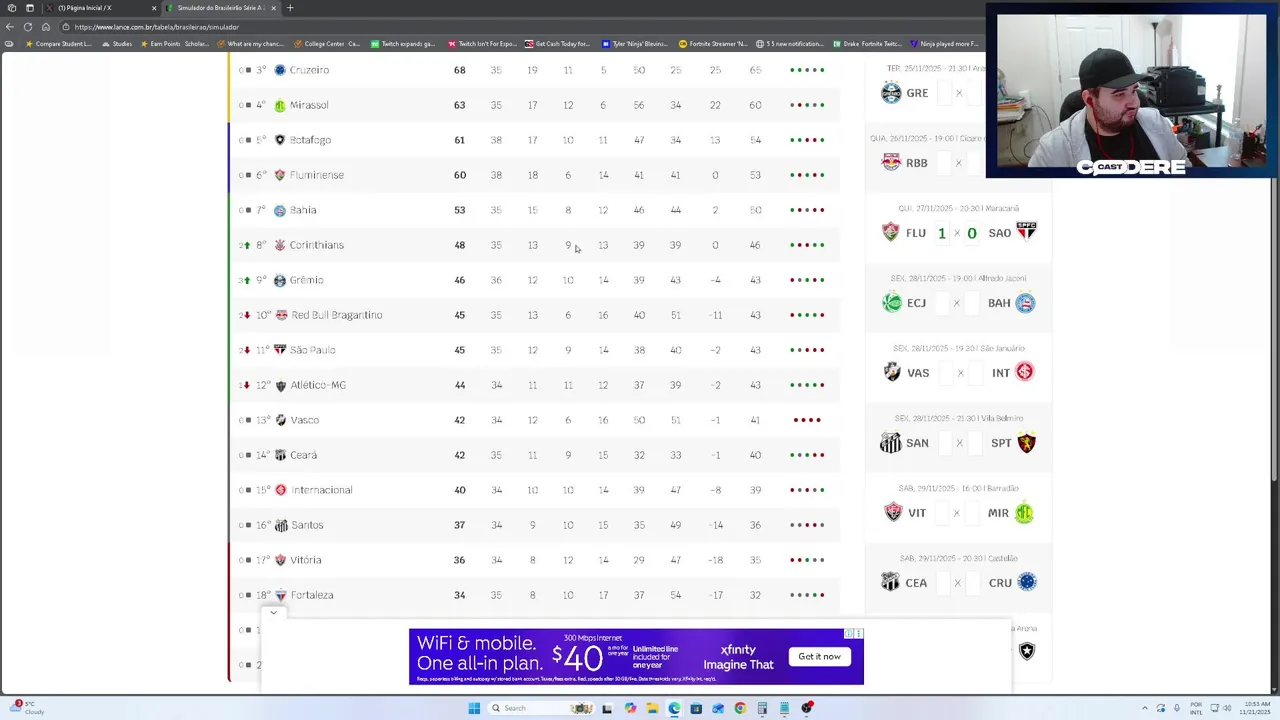Image resolution: width=1280 pixels, height=720 pixels.
Task: Click the Corinthians team name
Action: pyautogui.click(x=316, y=245)
